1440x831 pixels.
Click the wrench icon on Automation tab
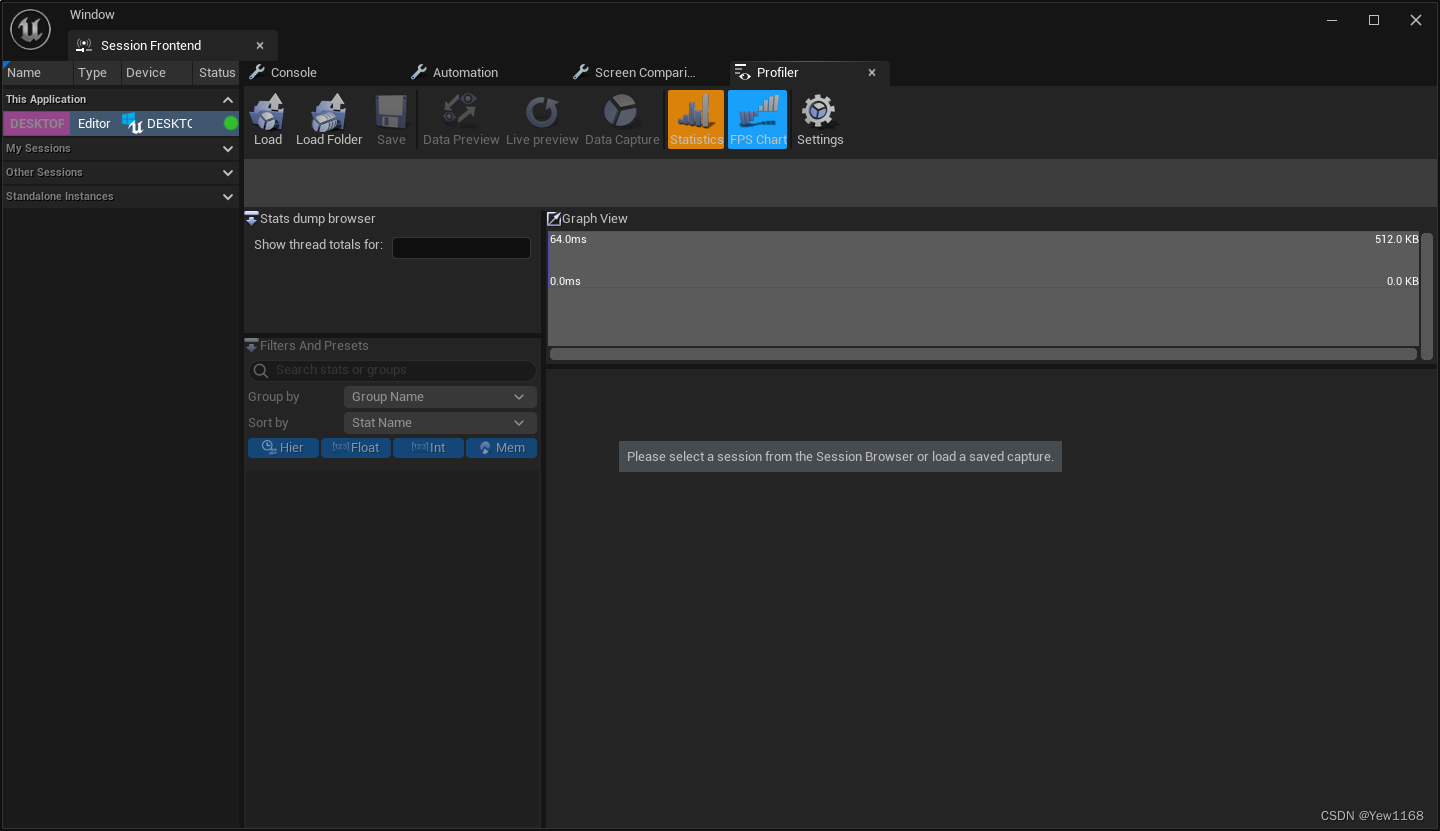(419, 72)
